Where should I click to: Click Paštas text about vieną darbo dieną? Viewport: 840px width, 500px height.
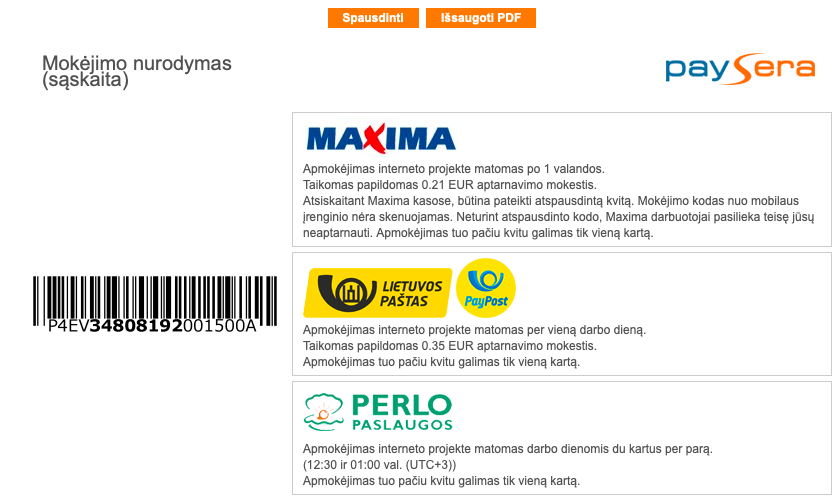coord(475,330)
